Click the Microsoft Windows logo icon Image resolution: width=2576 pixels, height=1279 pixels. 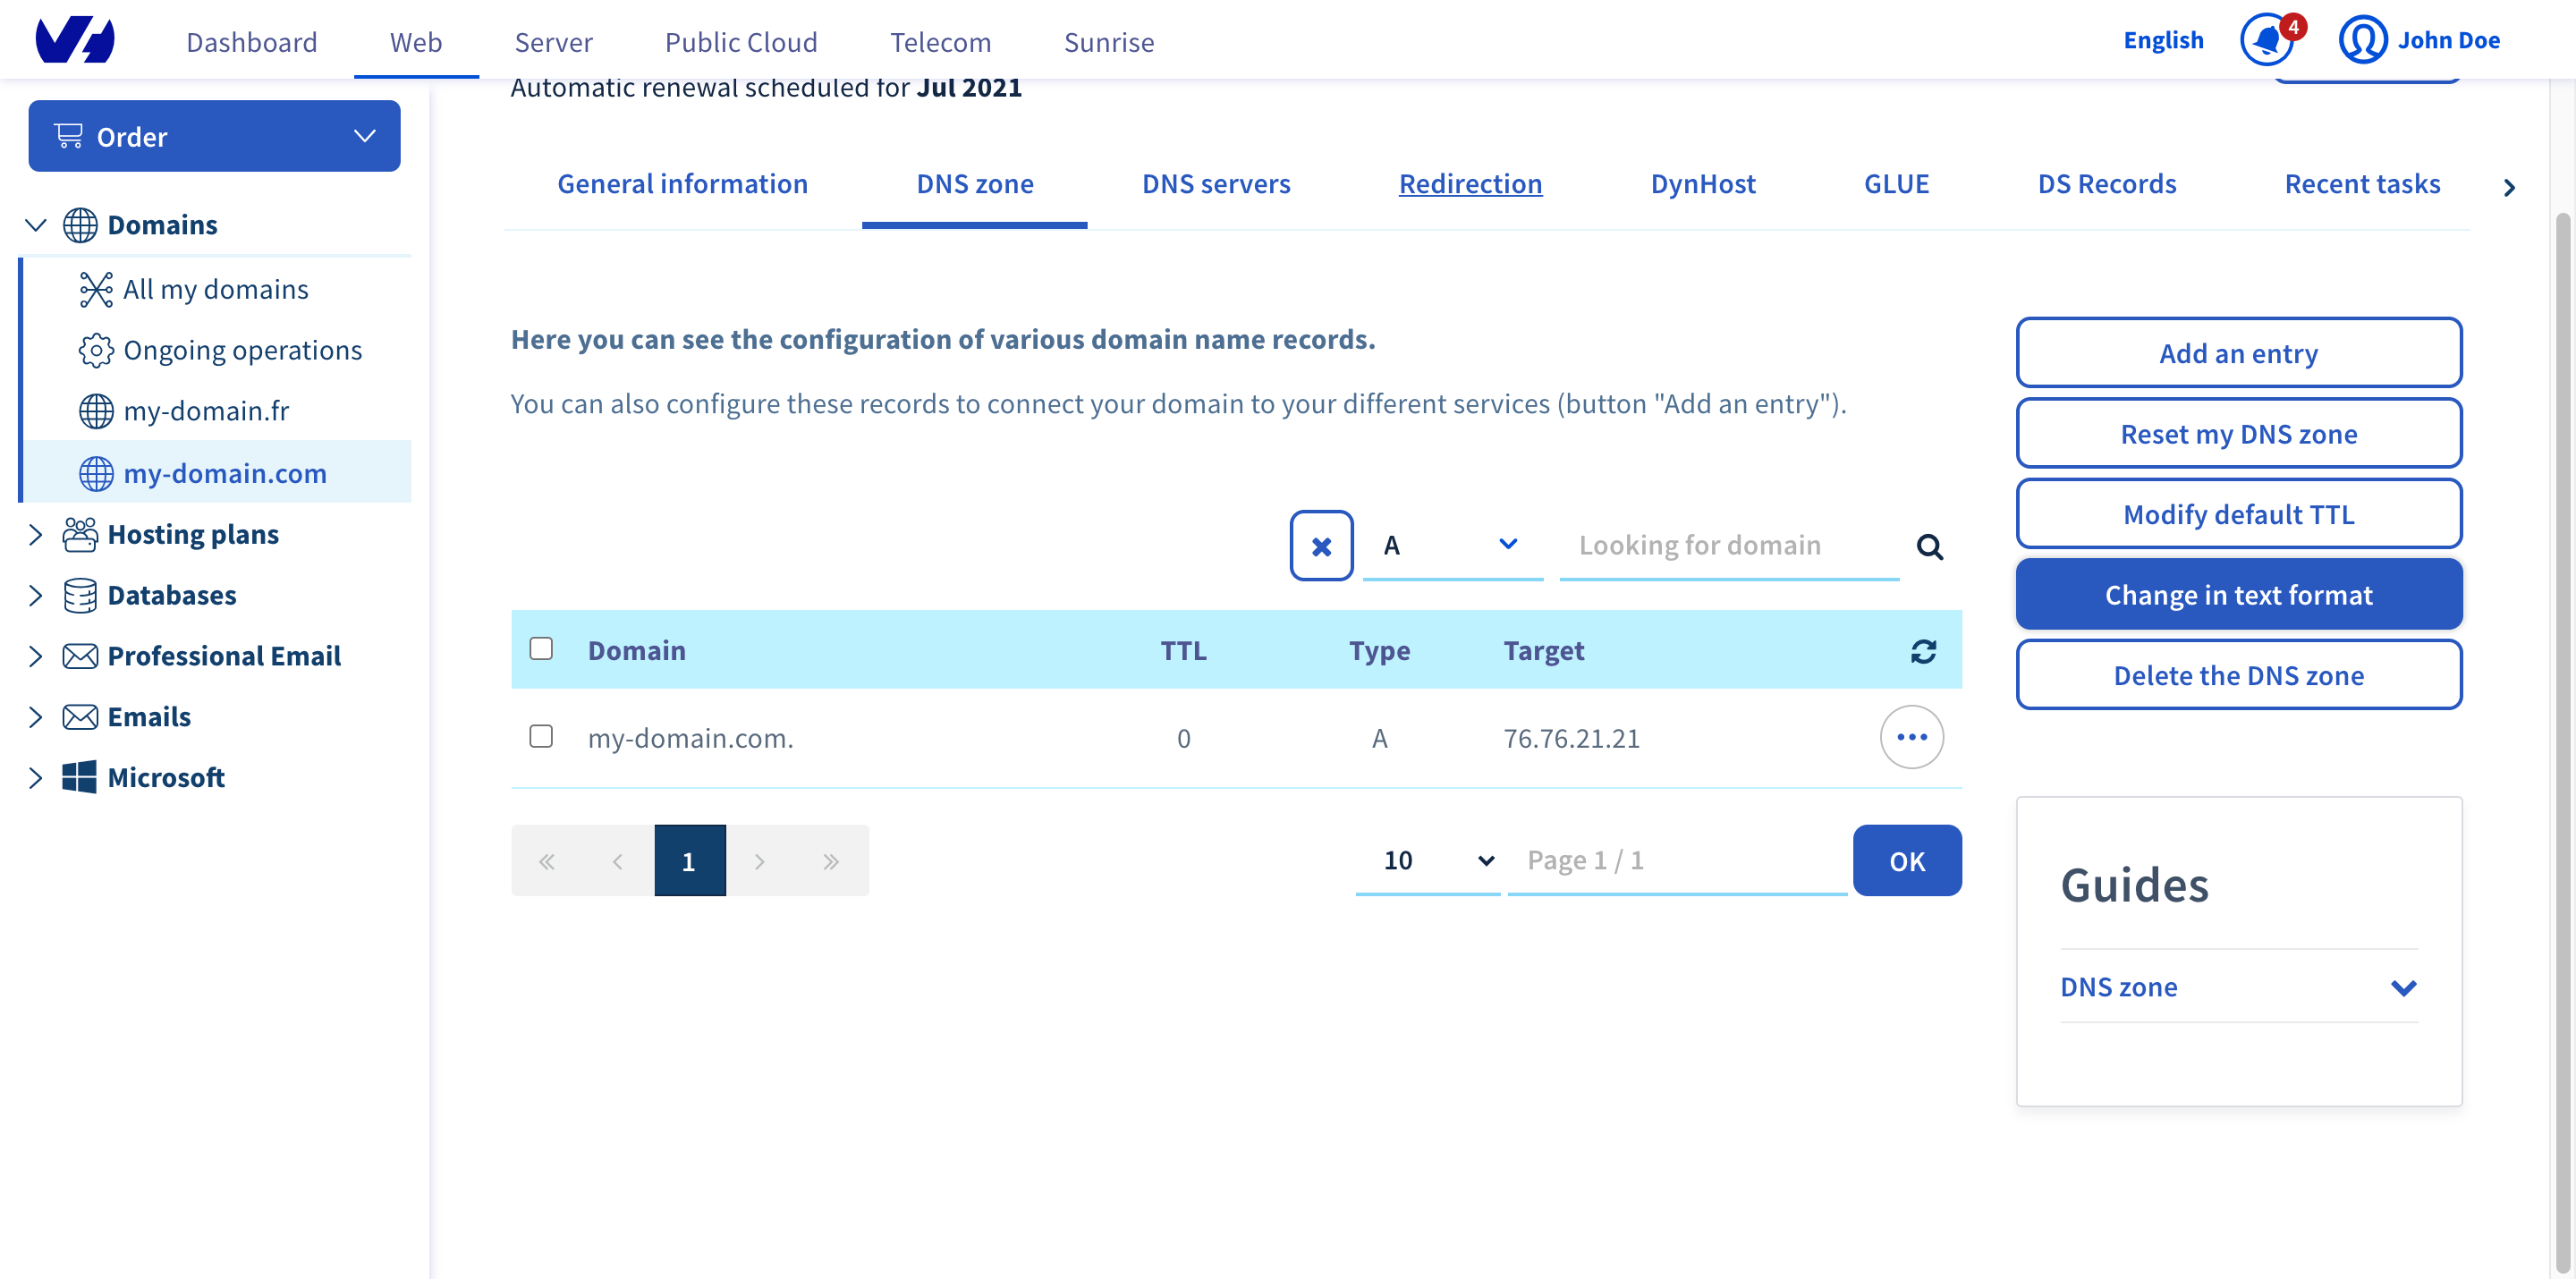point(80,777)
